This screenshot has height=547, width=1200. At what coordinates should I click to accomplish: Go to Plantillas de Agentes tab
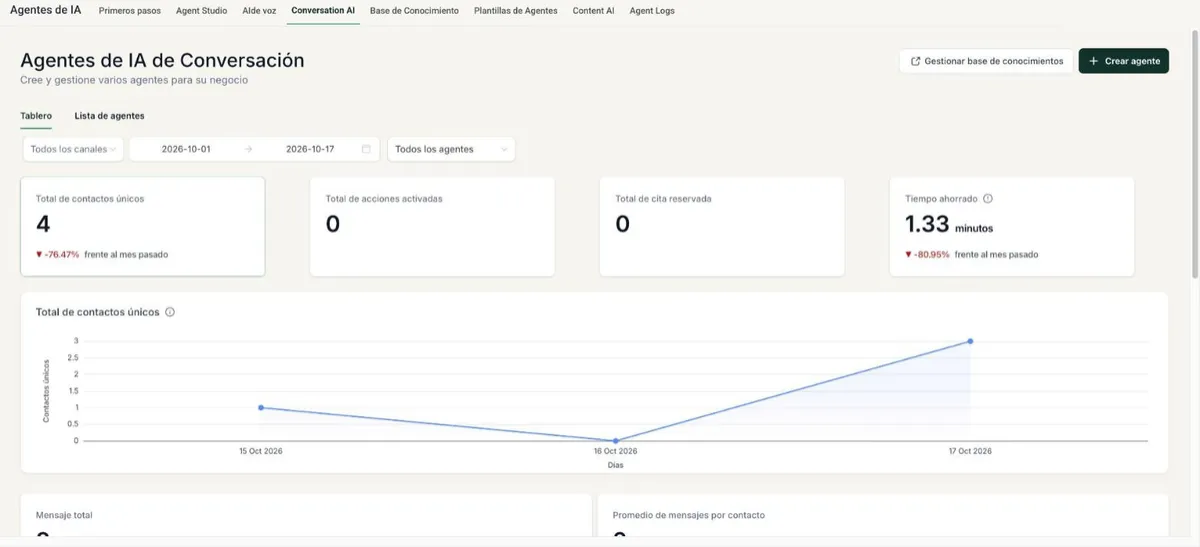516,10
